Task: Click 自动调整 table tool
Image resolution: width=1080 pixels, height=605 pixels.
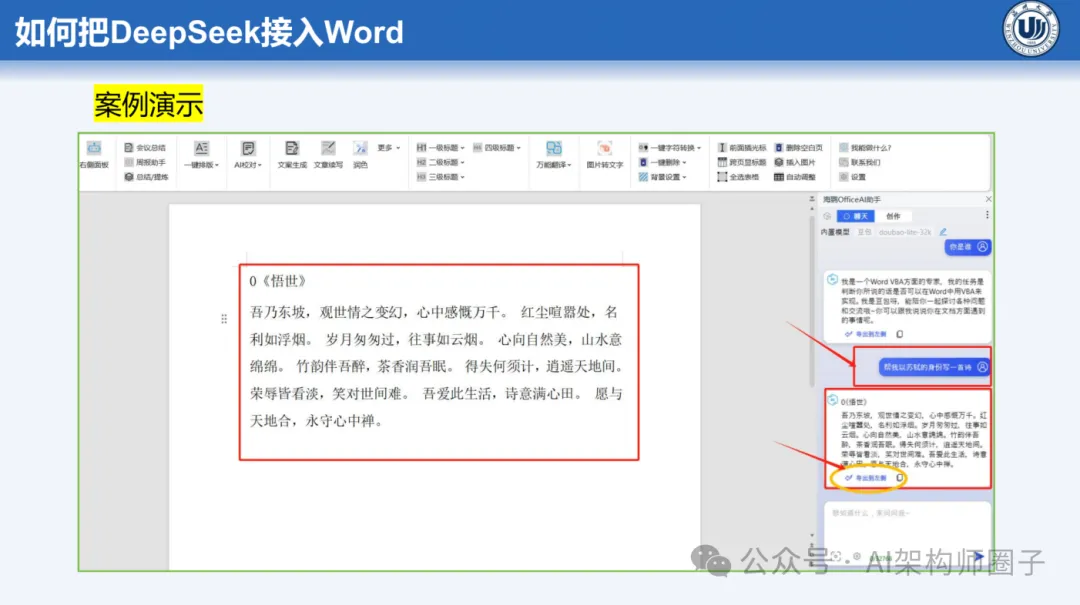Action: (795, 177)
